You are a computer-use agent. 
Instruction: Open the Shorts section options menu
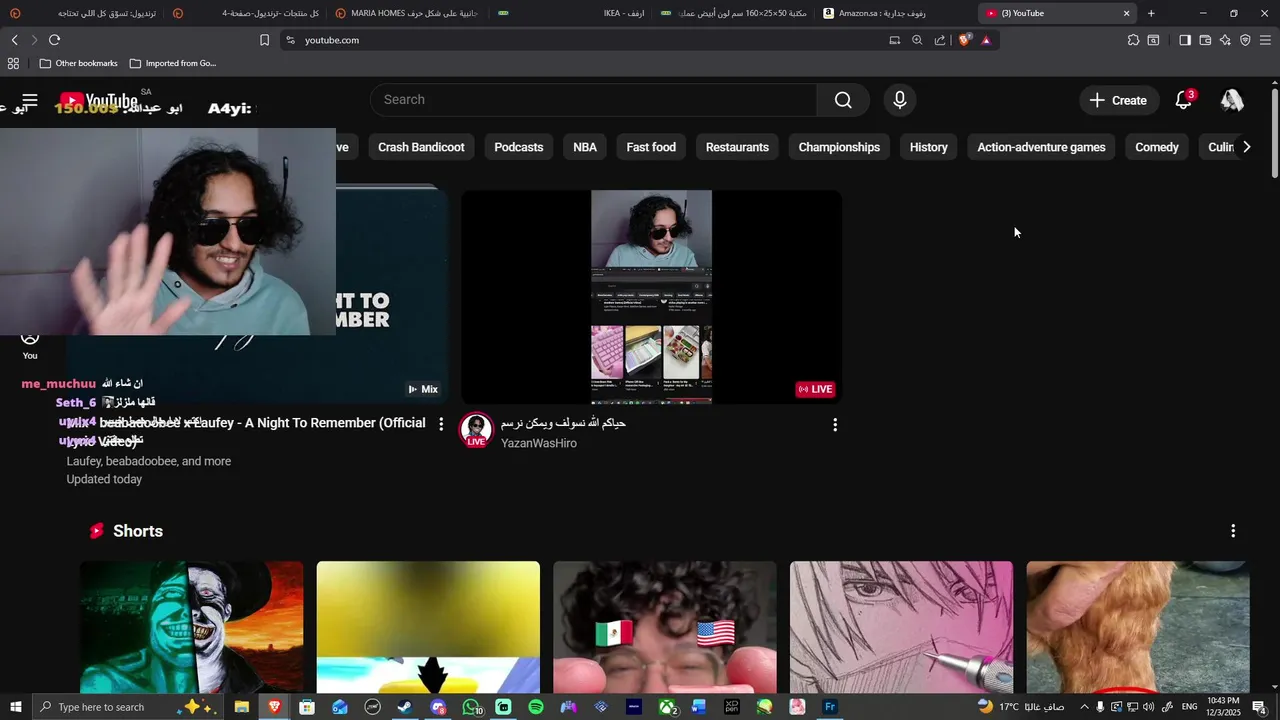(1233, 531)
